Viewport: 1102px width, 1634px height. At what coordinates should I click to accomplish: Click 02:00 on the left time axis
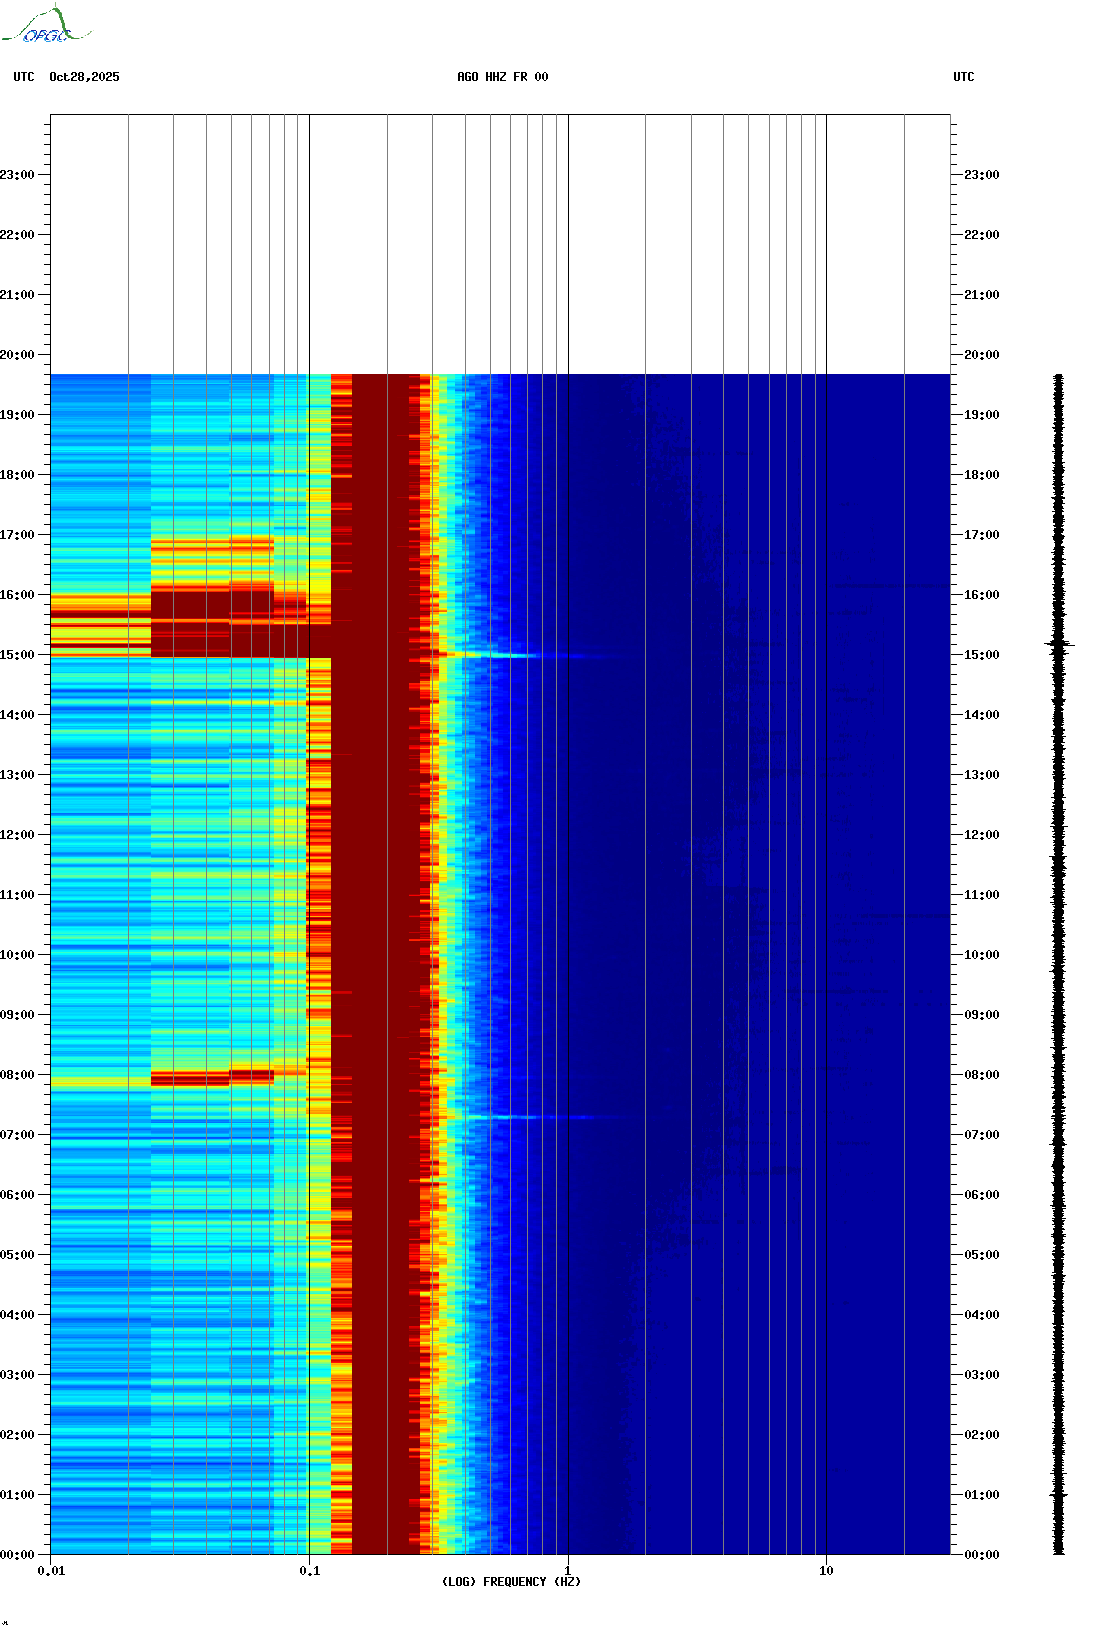[17, 1435]
